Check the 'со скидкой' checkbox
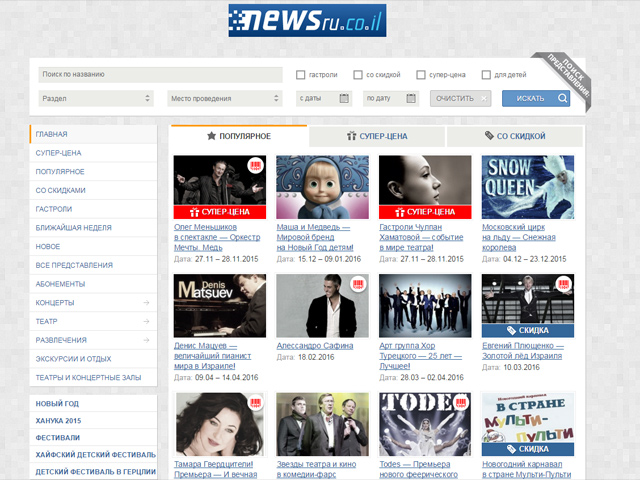The width and height of the screenshot is (640, 480). [x=358, y=75]
